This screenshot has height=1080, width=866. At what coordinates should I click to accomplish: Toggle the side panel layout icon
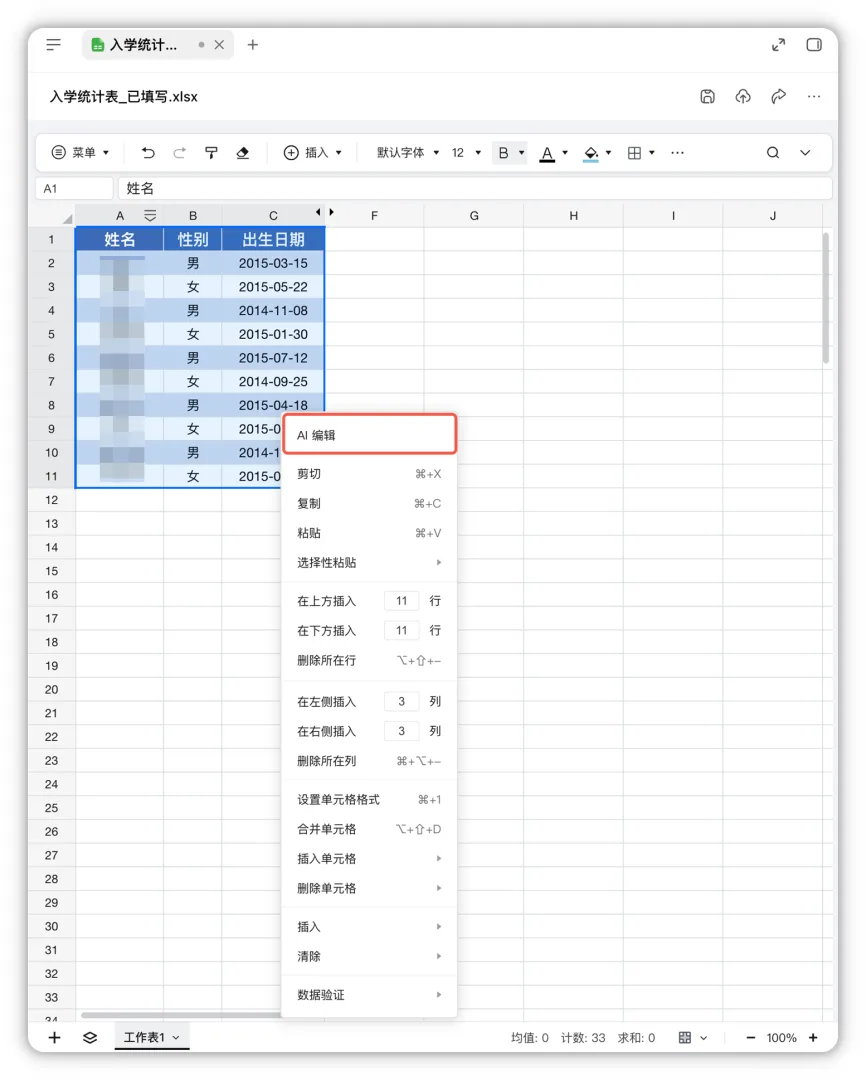click(x=814, y=45)
